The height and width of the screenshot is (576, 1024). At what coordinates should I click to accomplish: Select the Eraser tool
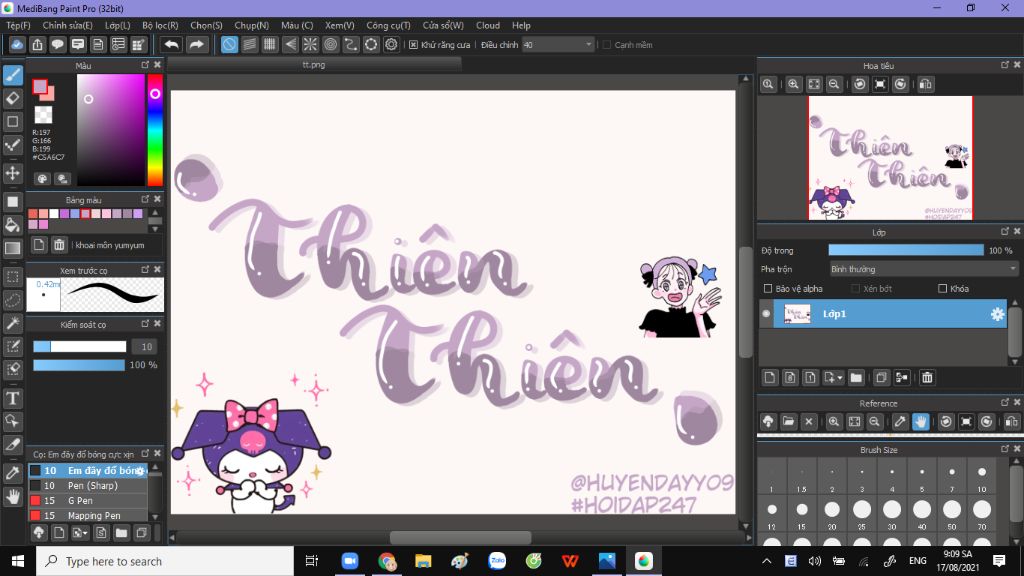12,99
